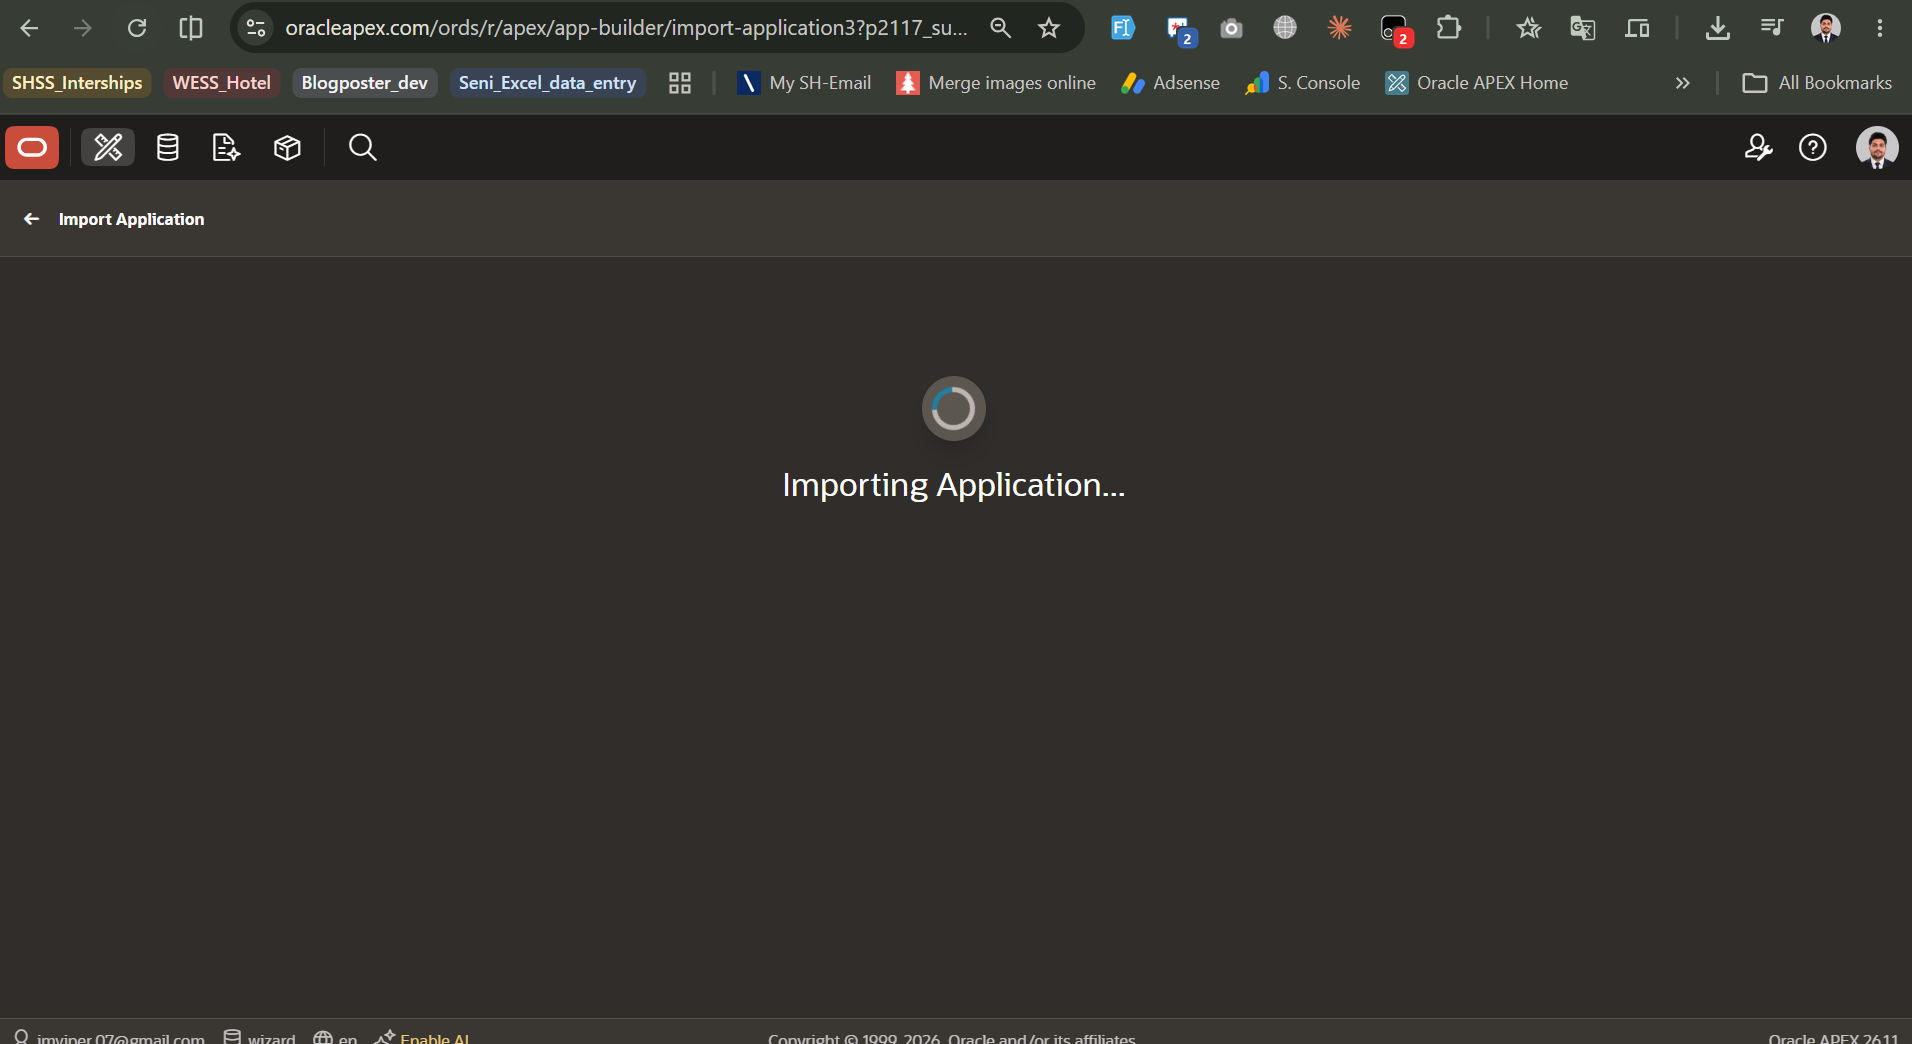This screenshot has height=1044, width=1912.
Task: Toggle the browser split view icon
Action: click(191, 28)
